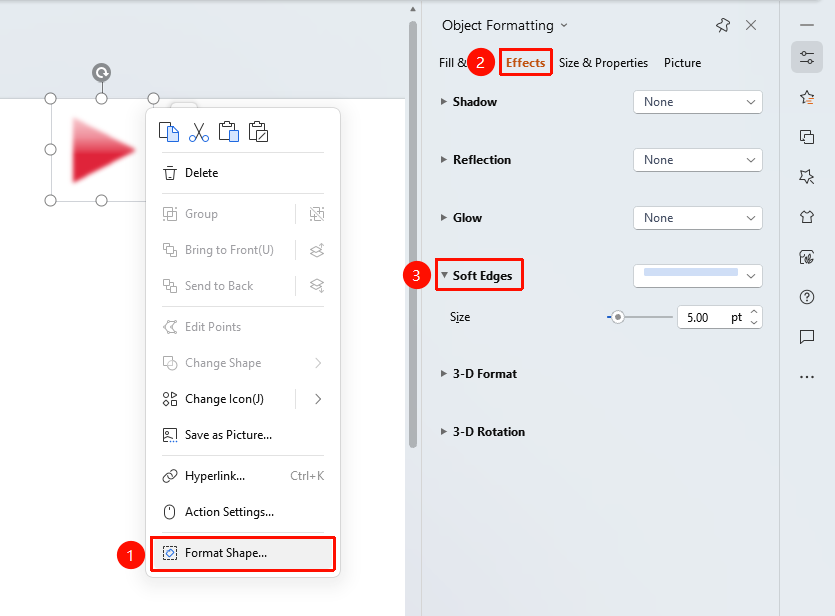Open the Reflection preset dropdown

tap(698, 160)
